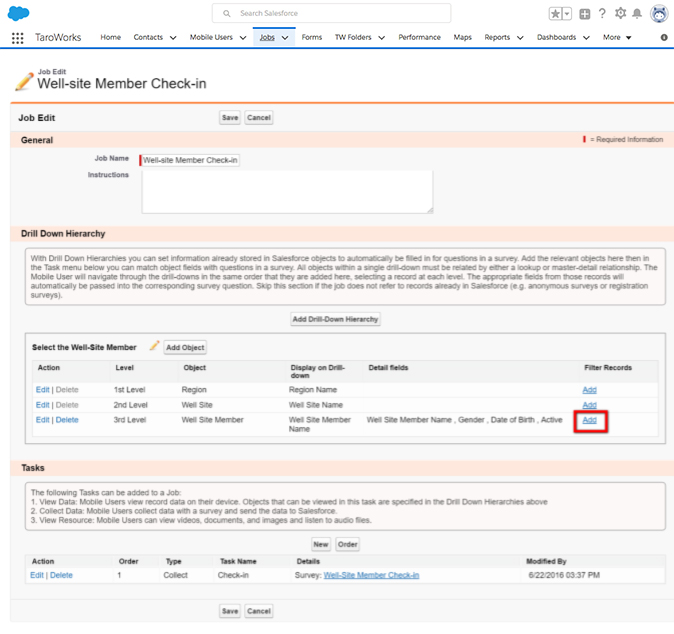The height and width of the screenshot is (634, 674).
Task: Delete the 3rd Level Well Site Member row
Action: pyautogui.click(x=67, y=420)
